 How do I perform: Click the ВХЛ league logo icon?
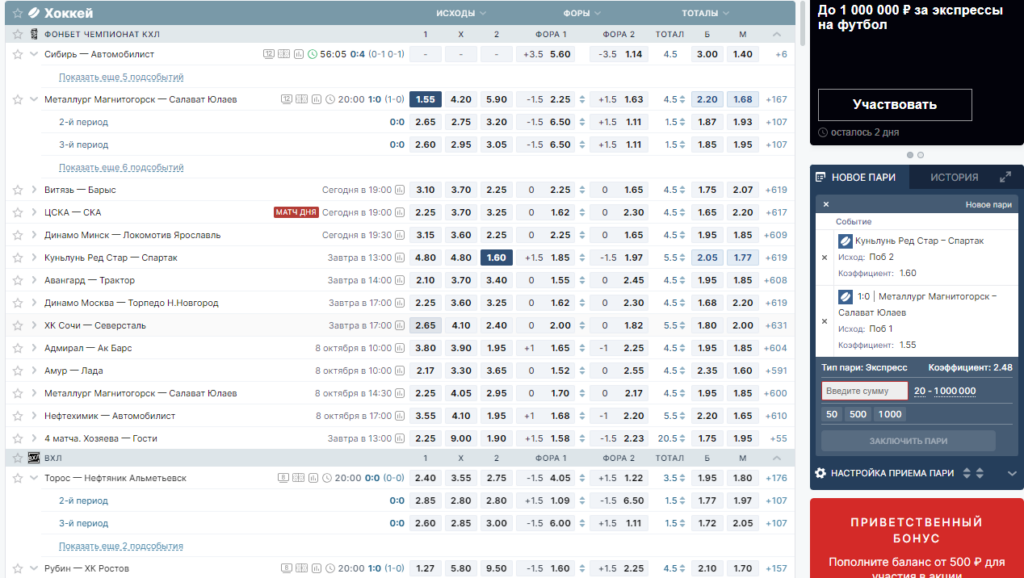tap(34, 458)
